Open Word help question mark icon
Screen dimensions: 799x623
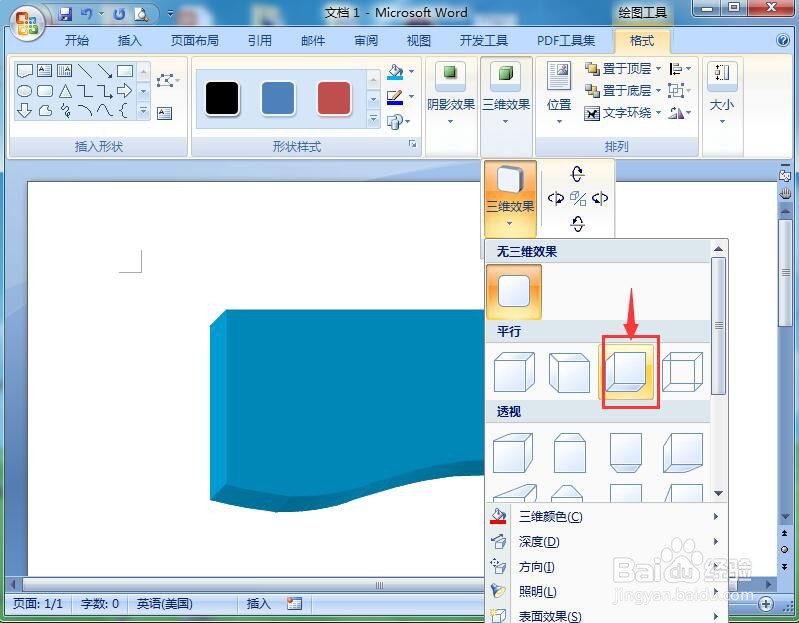(783, 40)
